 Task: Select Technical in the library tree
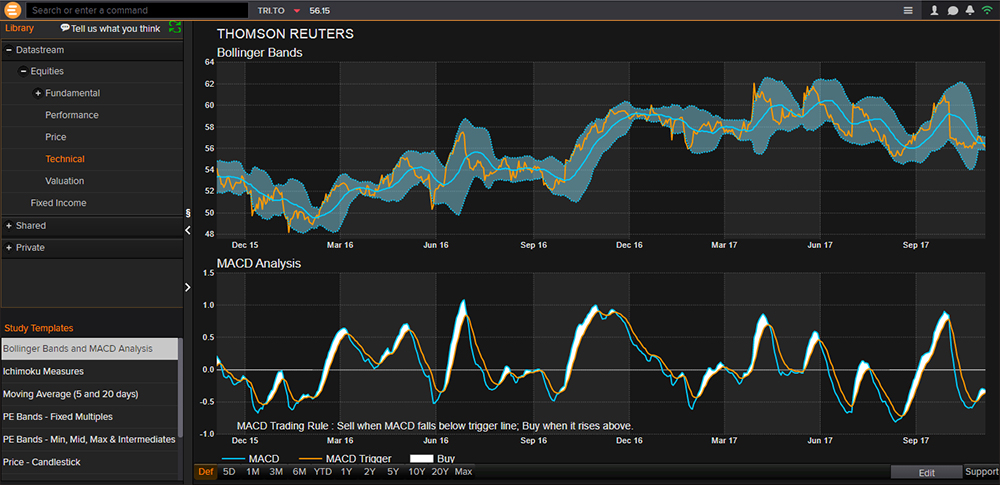point(64,159)
